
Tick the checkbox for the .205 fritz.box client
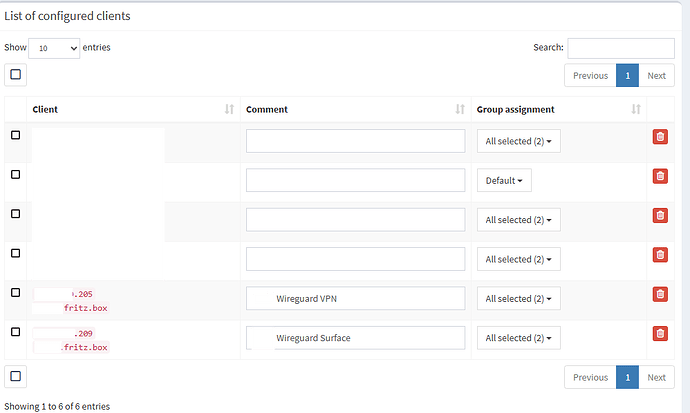[15, 292]
